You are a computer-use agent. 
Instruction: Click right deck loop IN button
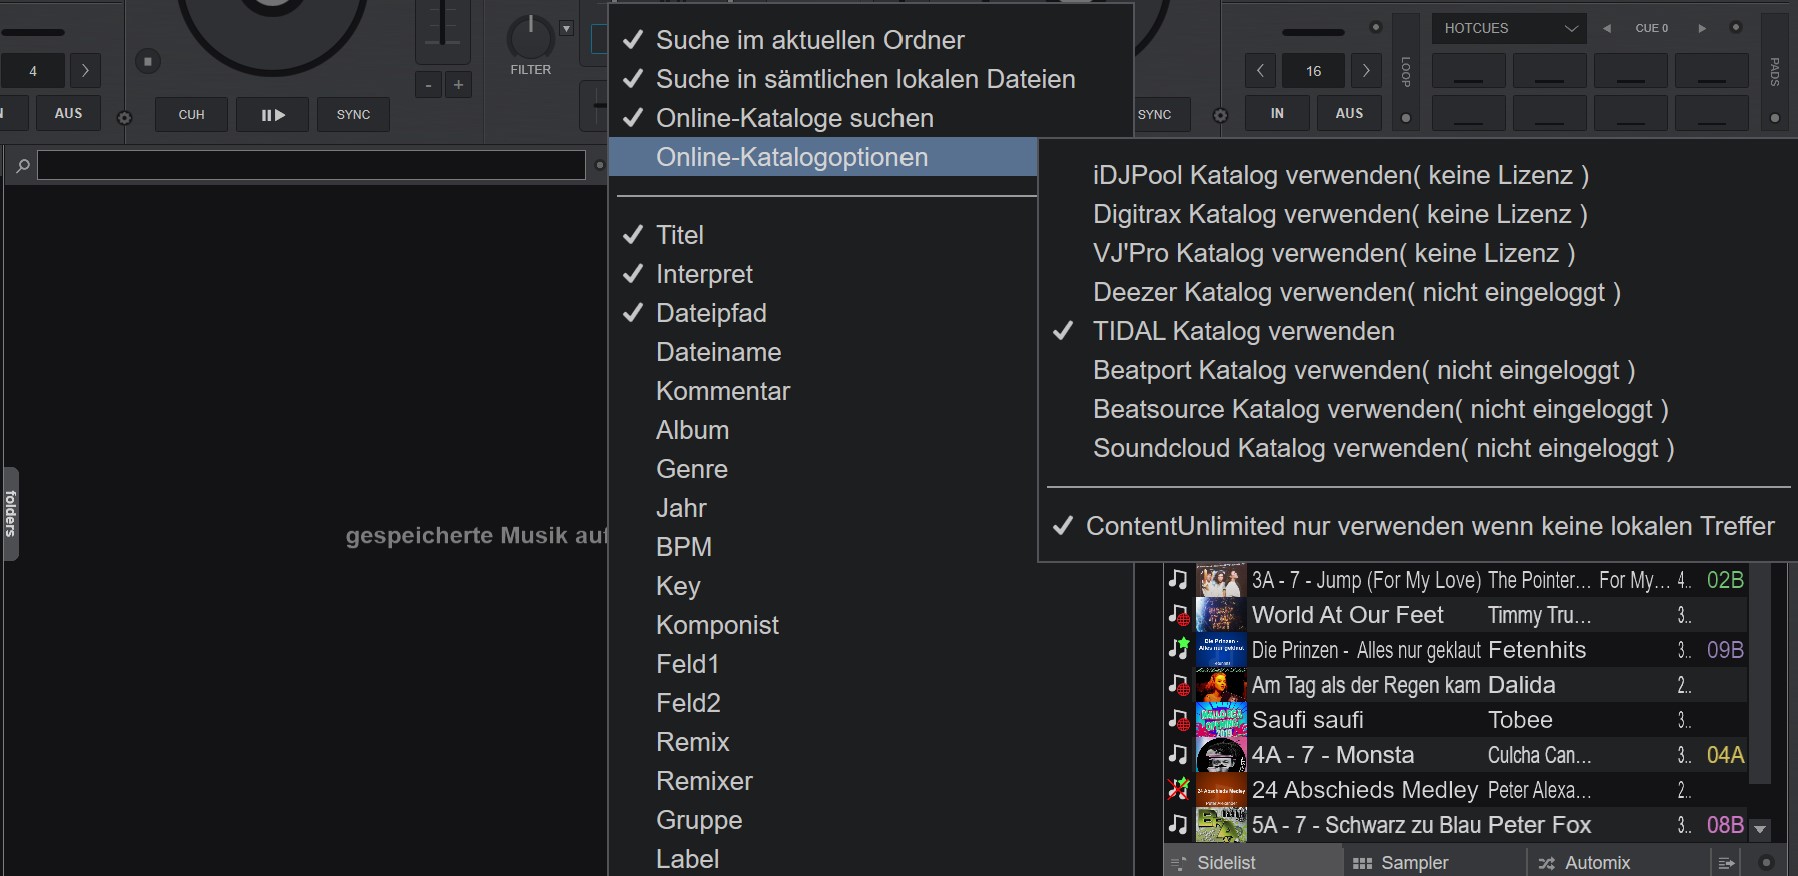tap(1277, 113)
